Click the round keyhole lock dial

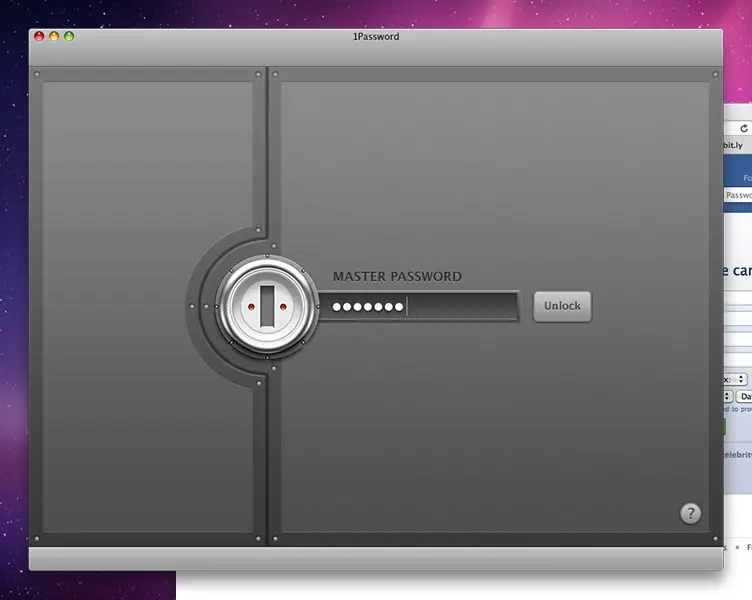click(x=267, y=306)
